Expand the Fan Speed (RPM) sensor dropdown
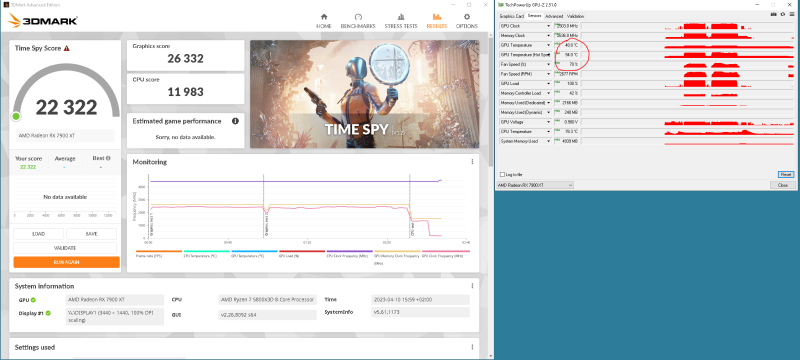 tap(548, 74)
